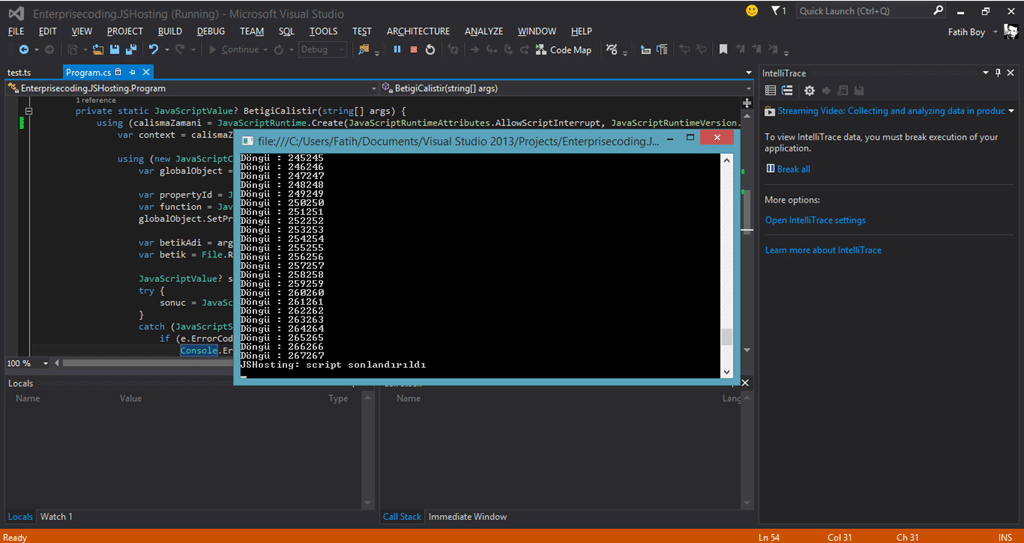The image size is (1024, 543).
Task: Collapse the BetigiCalistir method outline box
Action: 28,111
